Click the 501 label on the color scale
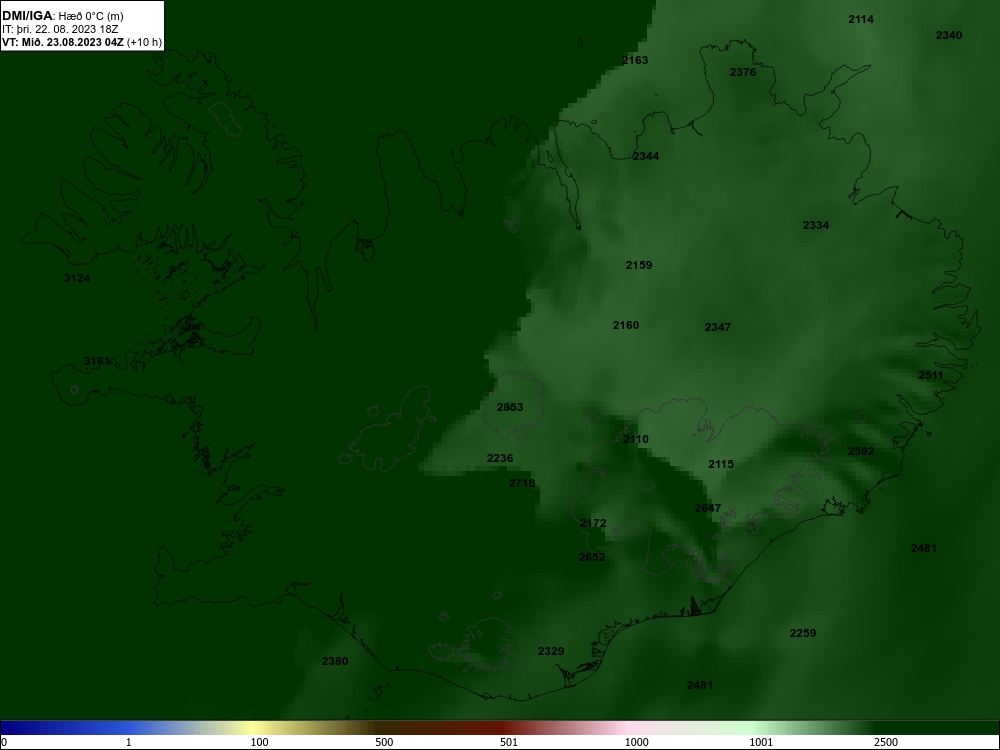The image size is (1000, 750). click(509, 742)
